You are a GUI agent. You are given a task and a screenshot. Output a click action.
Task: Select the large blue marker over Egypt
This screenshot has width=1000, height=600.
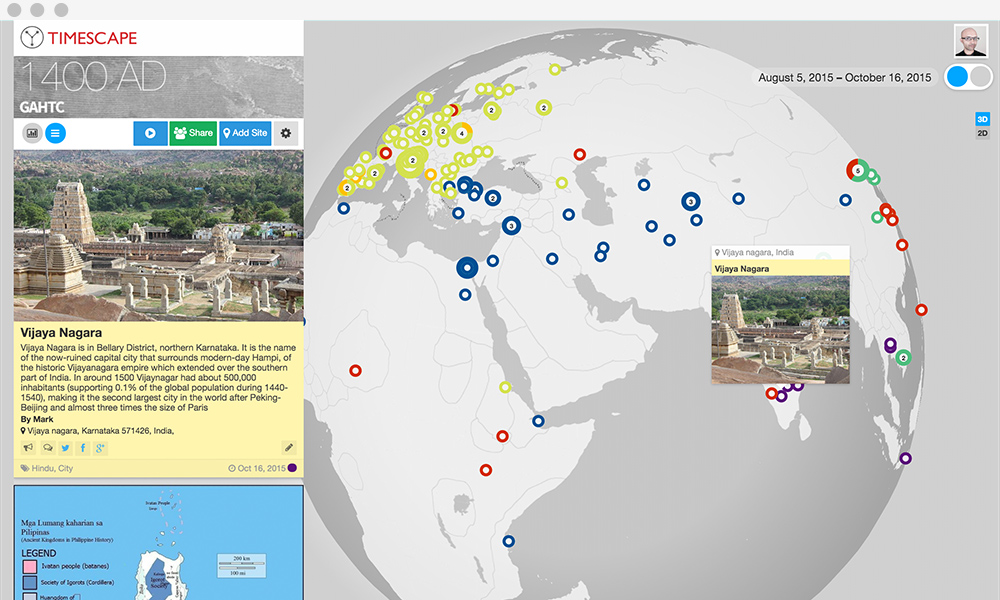(x=467, y=268)
